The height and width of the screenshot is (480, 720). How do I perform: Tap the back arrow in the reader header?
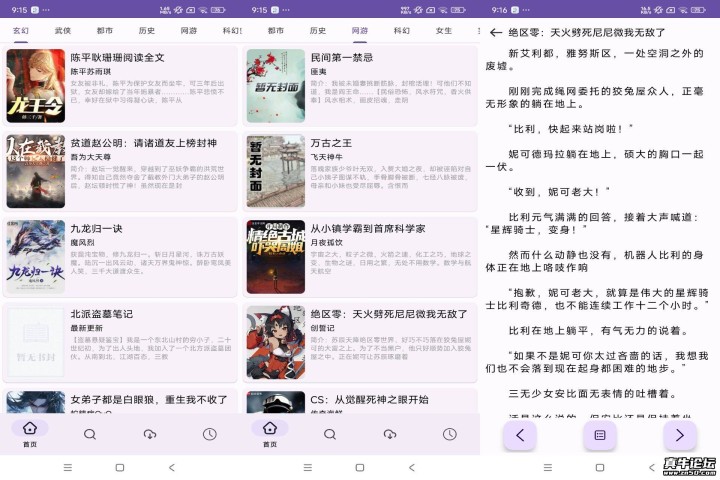(x=496, y=32)
